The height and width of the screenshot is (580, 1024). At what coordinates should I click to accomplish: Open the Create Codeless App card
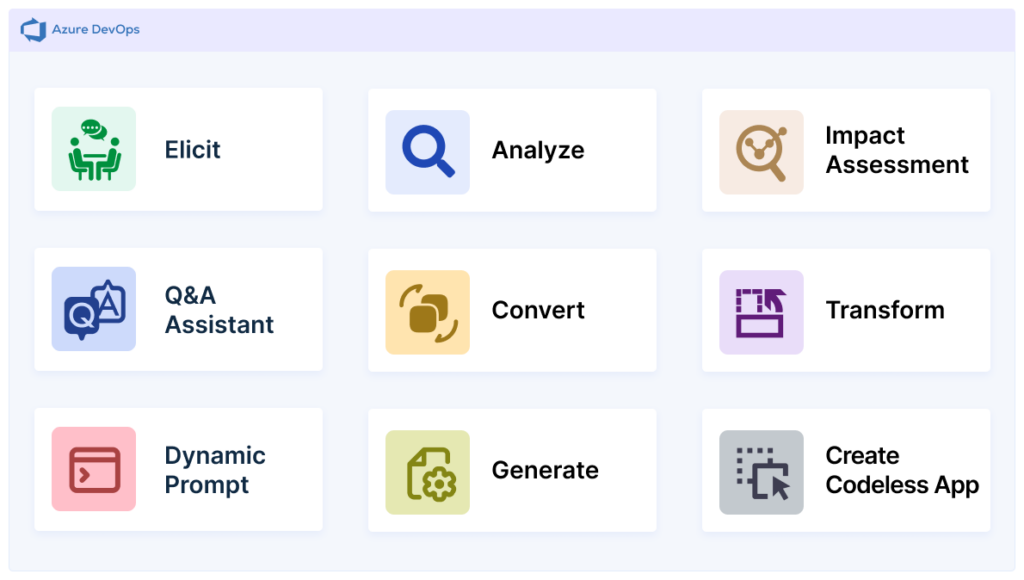click(x=846, y=470)
